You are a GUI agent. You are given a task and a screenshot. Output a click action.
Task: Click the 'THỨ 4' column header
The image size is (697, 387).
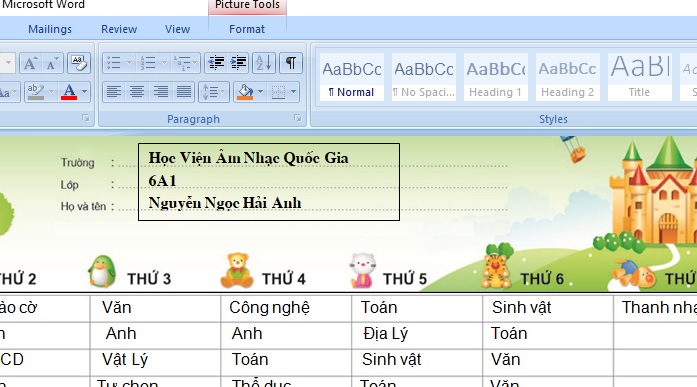284,279
